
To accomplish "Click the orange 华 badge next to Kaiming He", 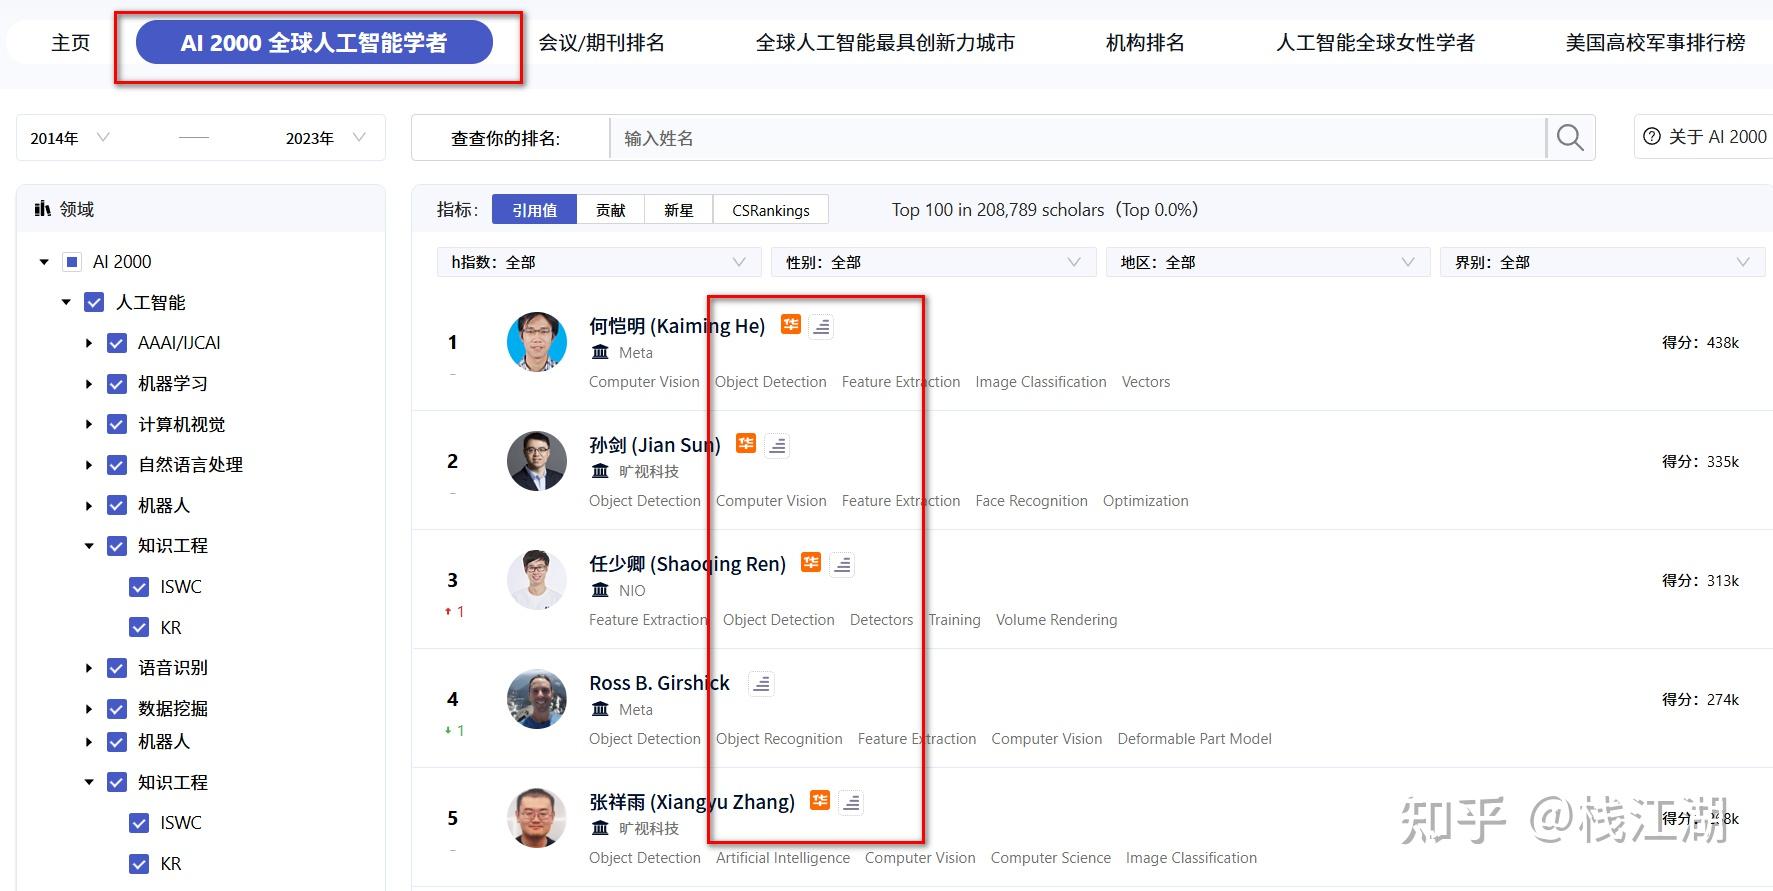I will (791, 325).
